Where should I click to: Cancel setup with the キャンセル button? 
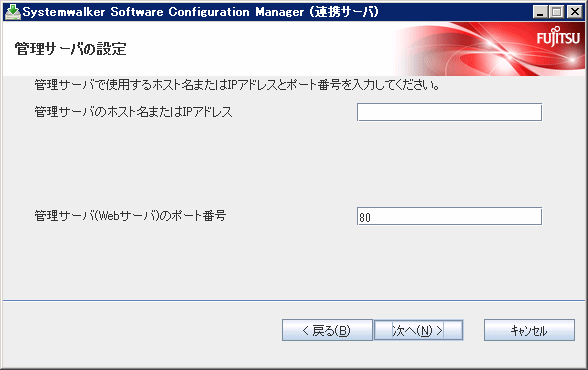point(529,330)
